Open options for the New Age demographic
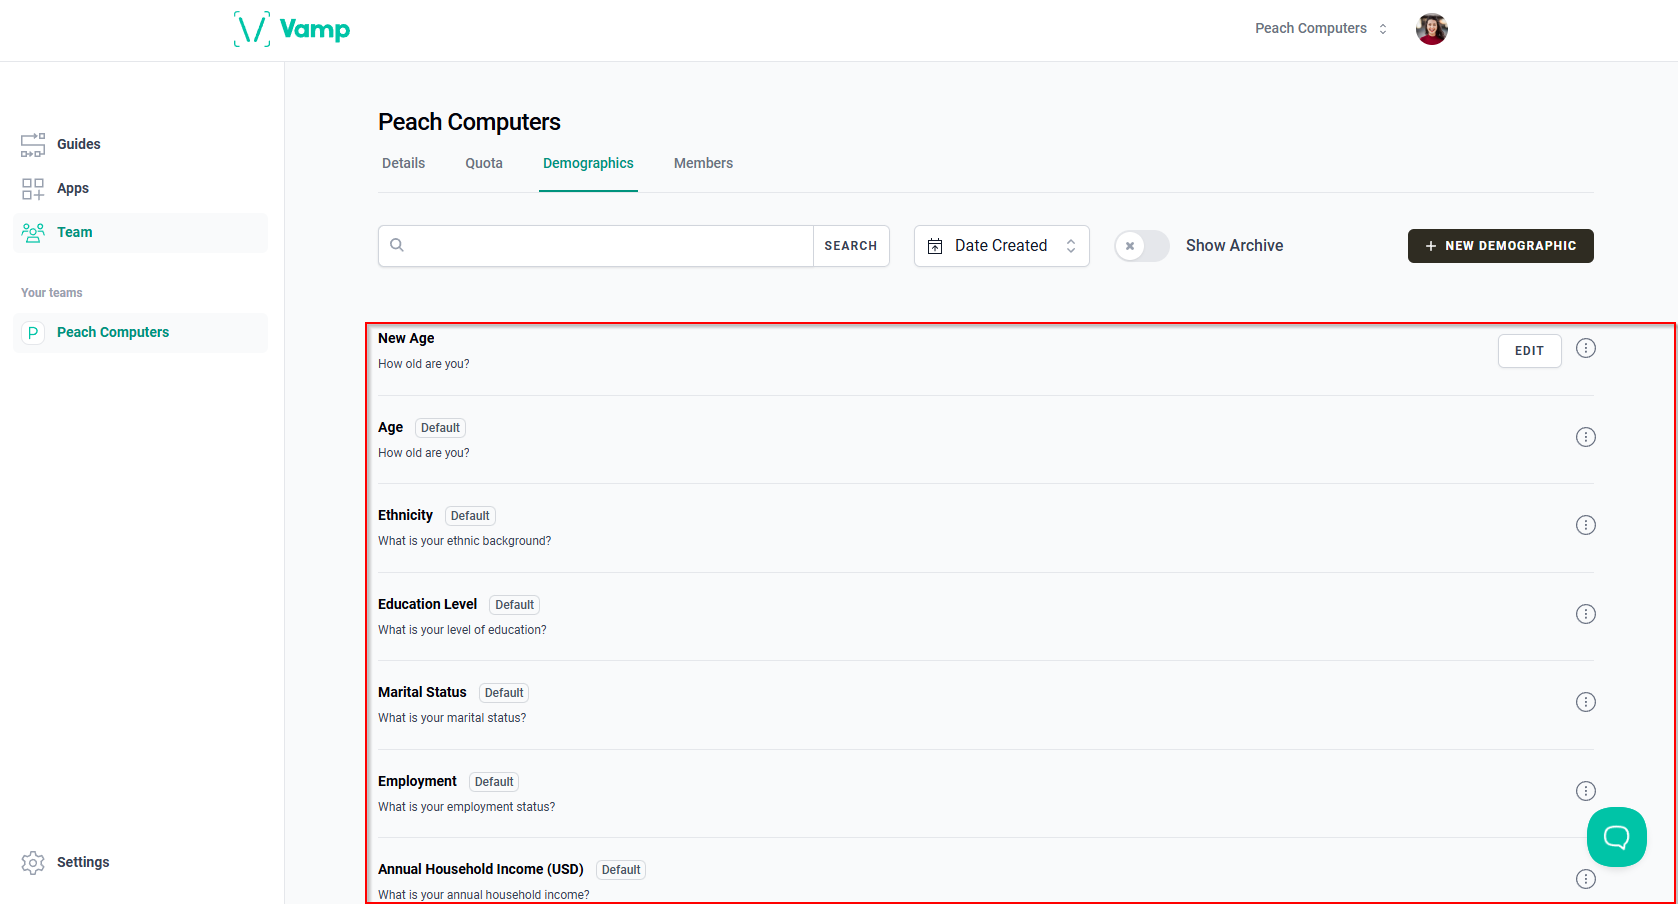 1586,348
